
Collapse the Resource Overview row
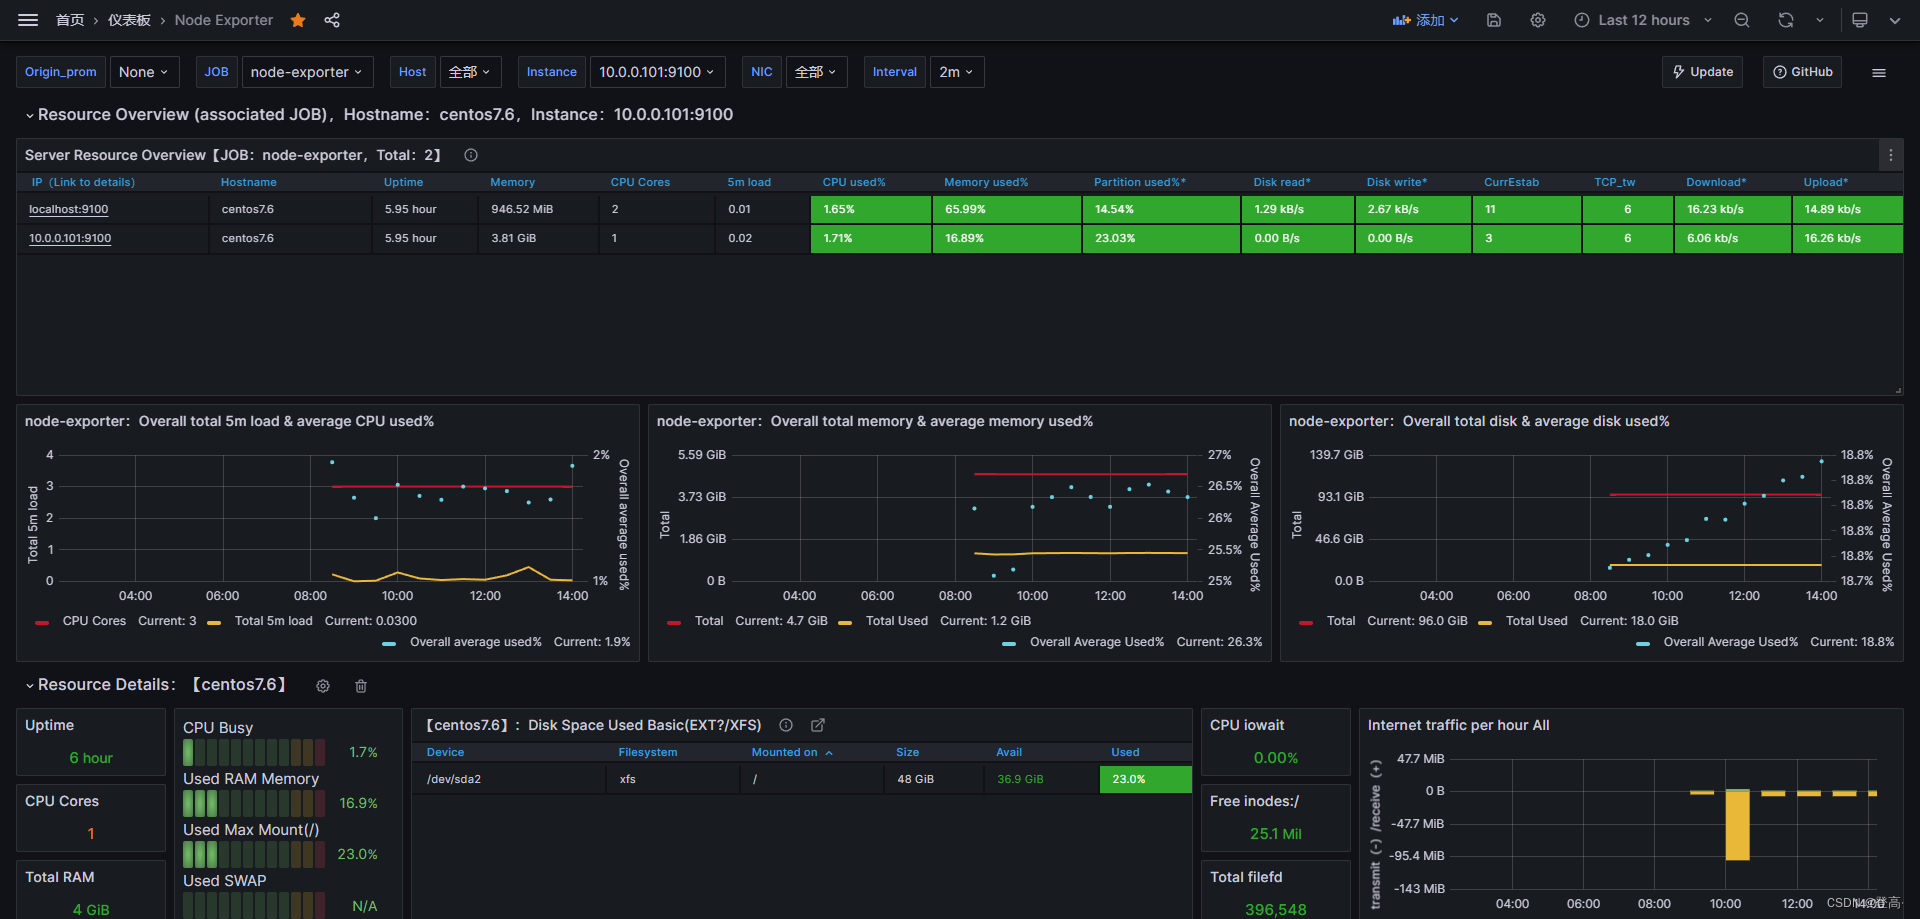coord(29,115)
